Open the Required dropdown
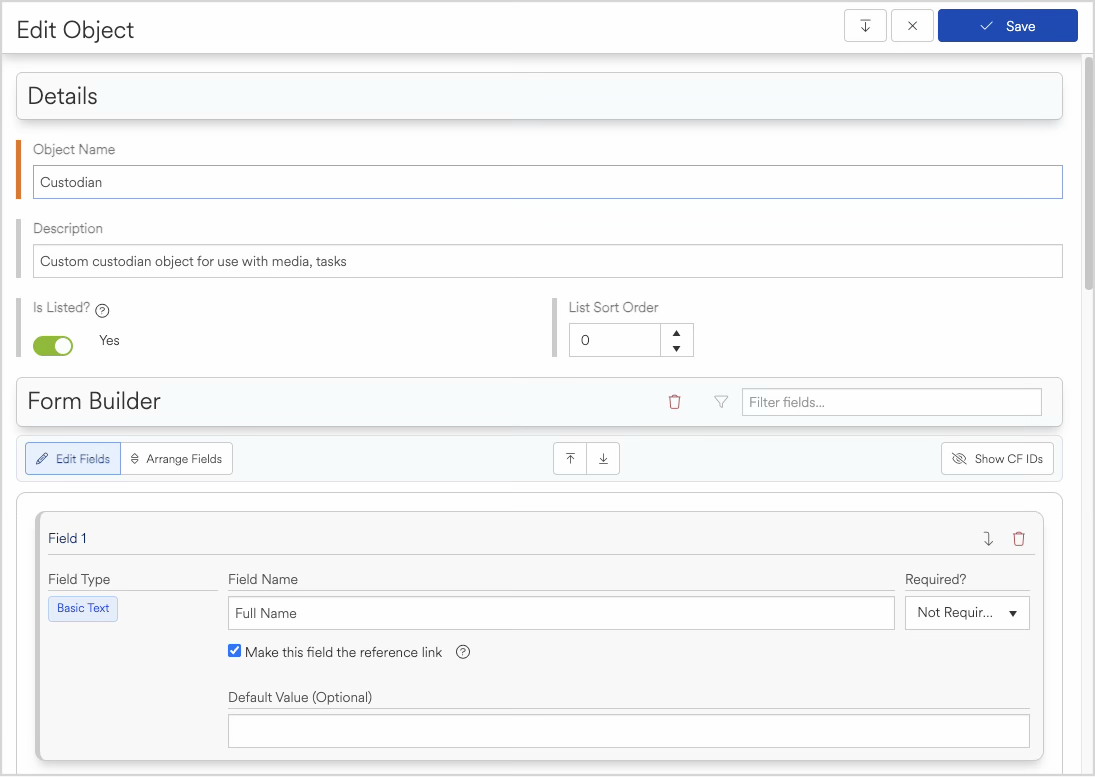 coord(967,613)
